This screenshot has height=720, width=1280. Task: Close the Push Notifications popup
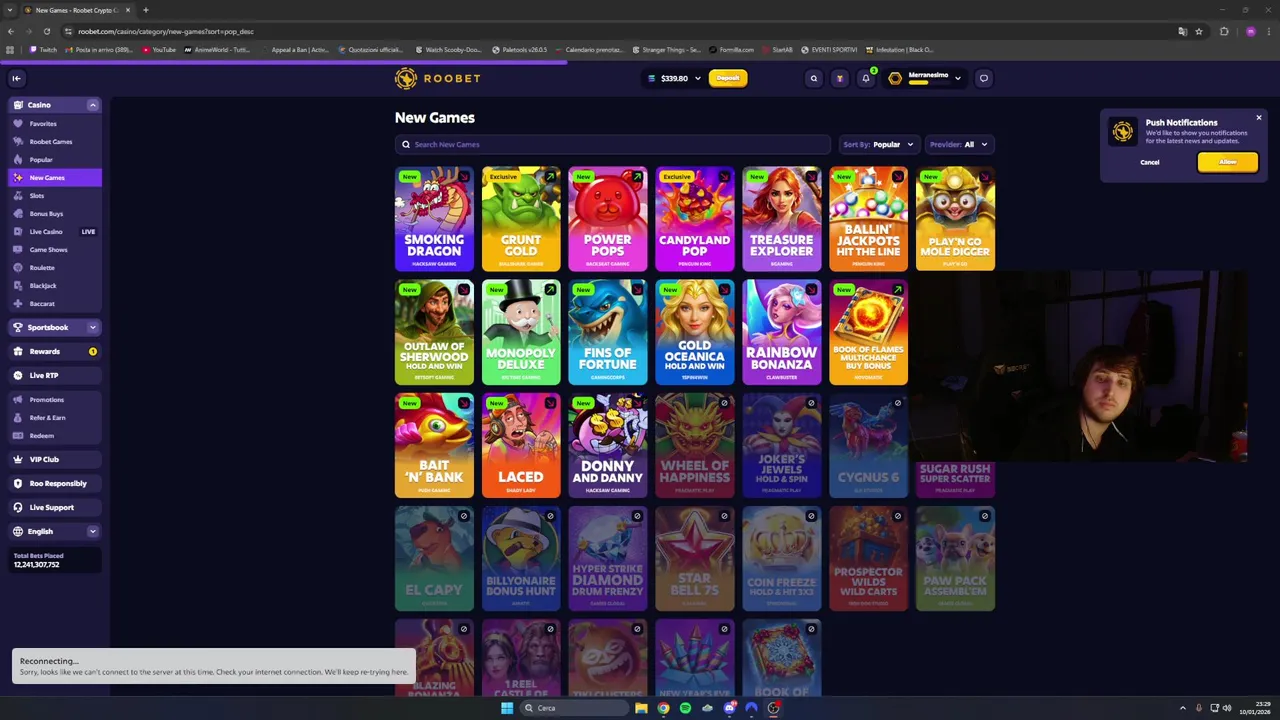[x=1259, y=118]
